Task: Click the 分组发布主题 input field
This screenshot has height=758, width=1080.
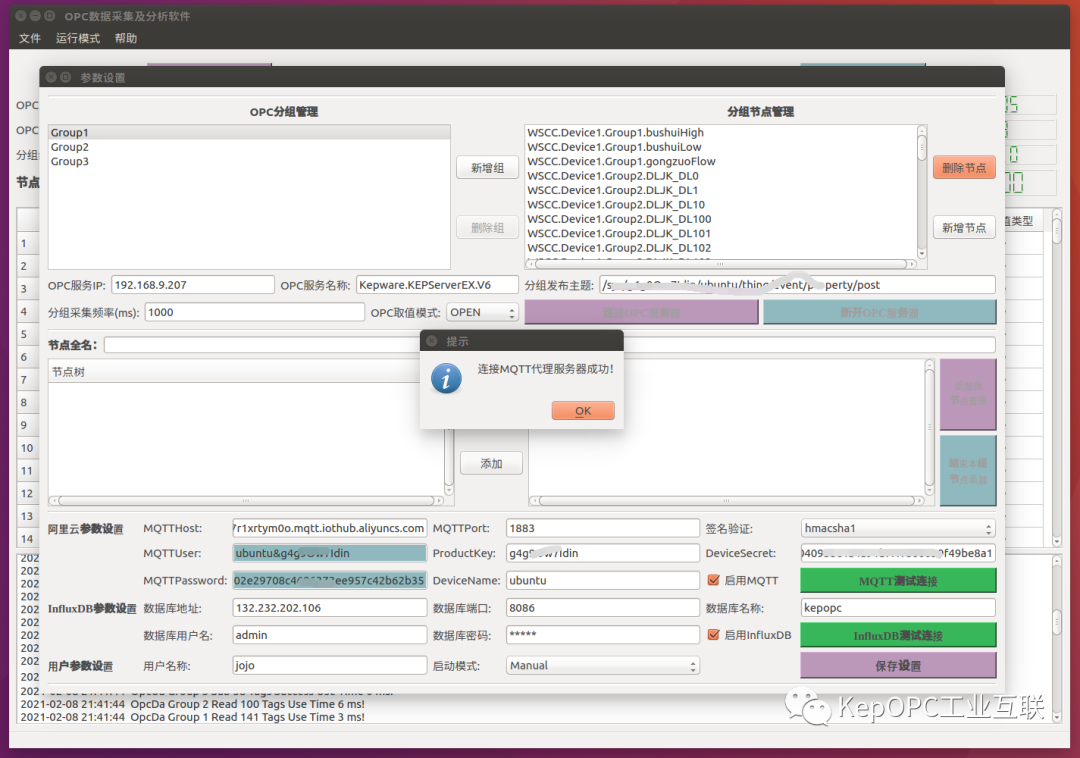Action: pyautogui.click(x=797, y=285)
